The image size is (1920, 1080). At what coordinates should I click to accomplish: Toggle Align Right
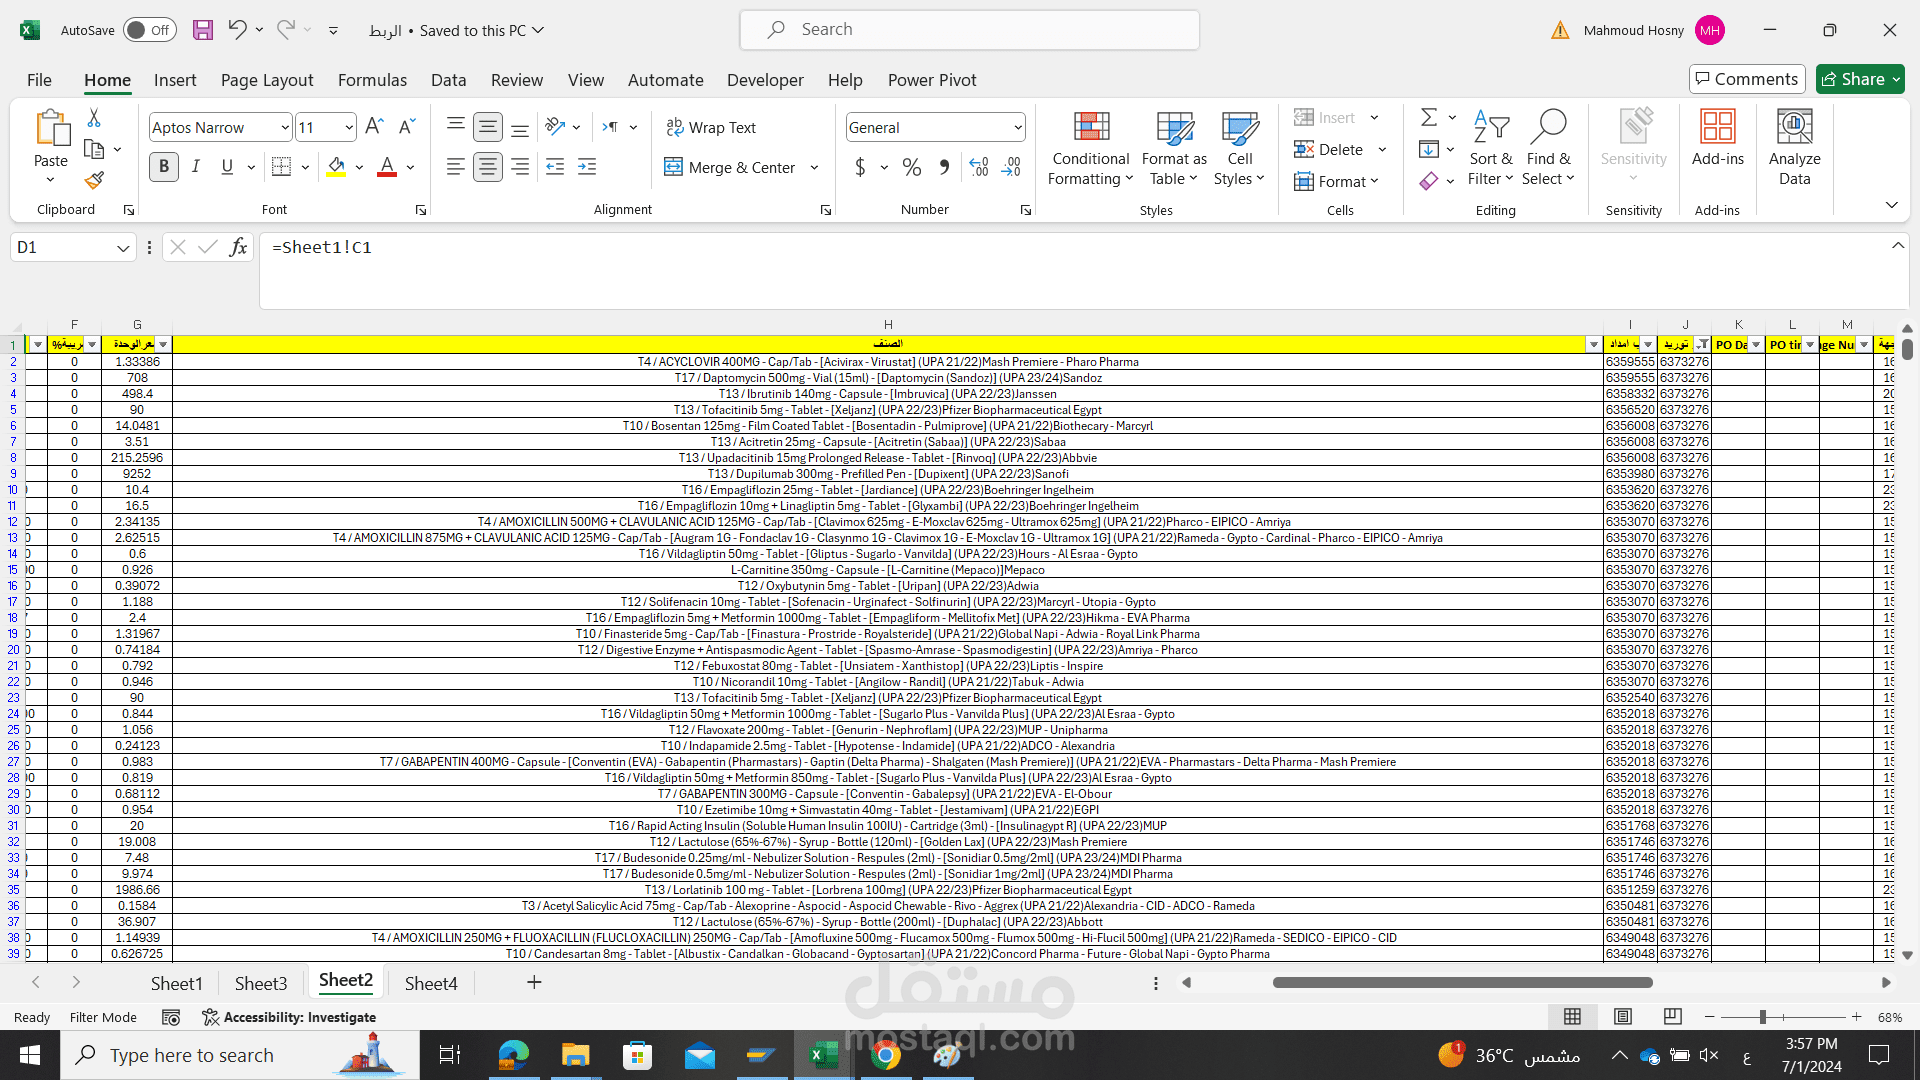point(520,167)
